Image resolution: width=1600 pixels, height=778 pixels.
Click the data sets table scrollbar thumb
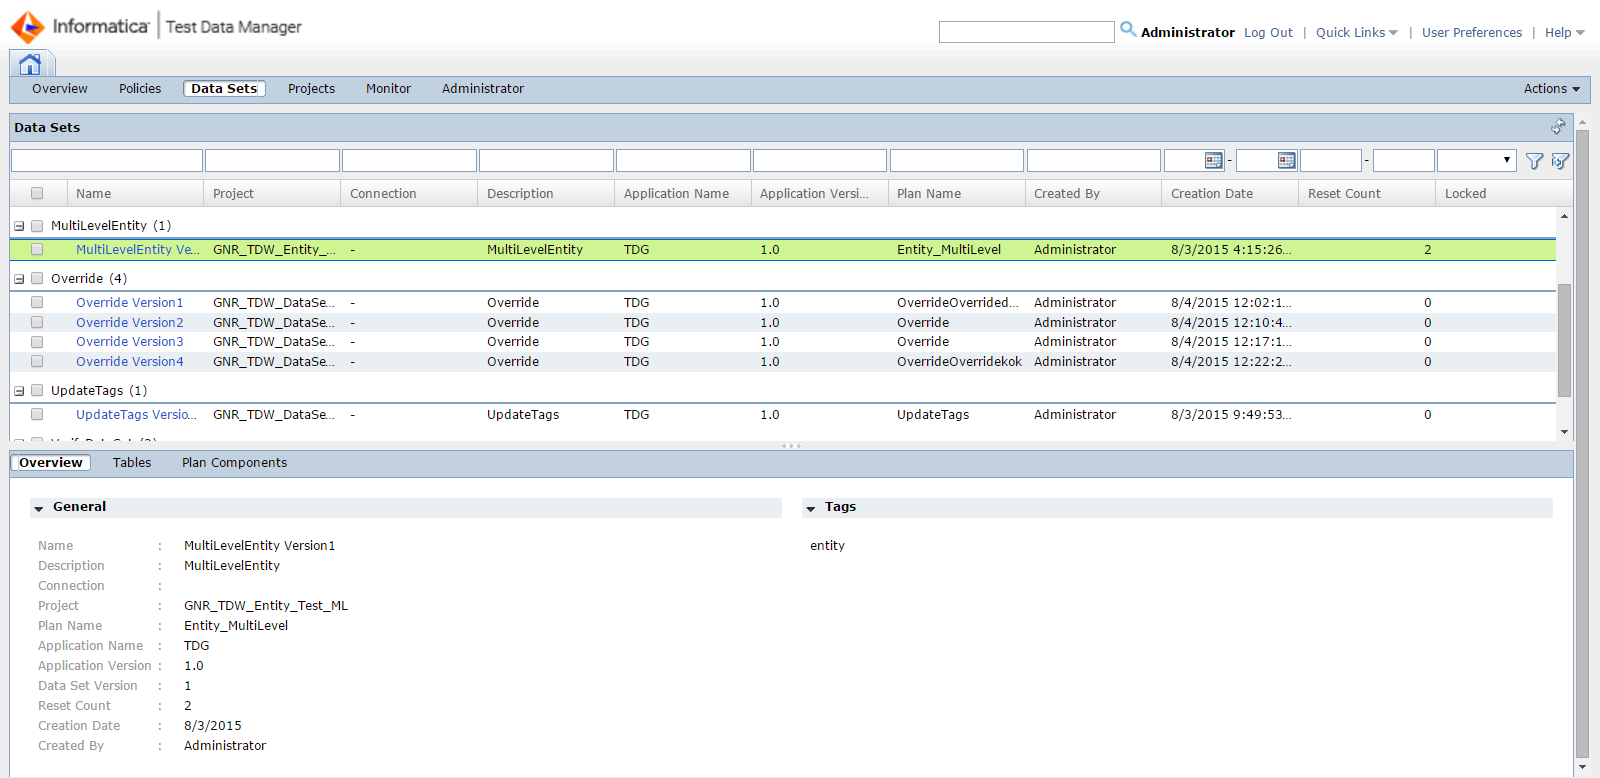point(1564,340)
